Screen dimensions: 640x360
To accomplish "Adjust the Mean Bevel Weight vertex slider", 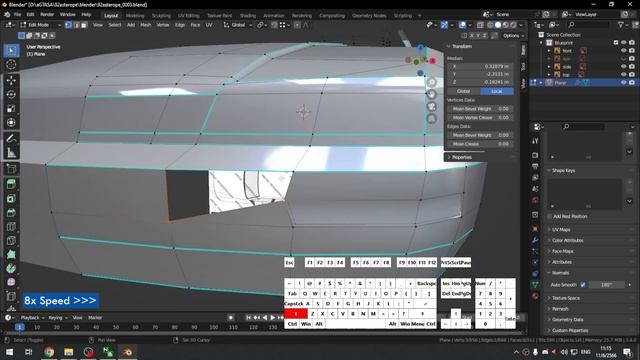I will click(x=480, y=109).
